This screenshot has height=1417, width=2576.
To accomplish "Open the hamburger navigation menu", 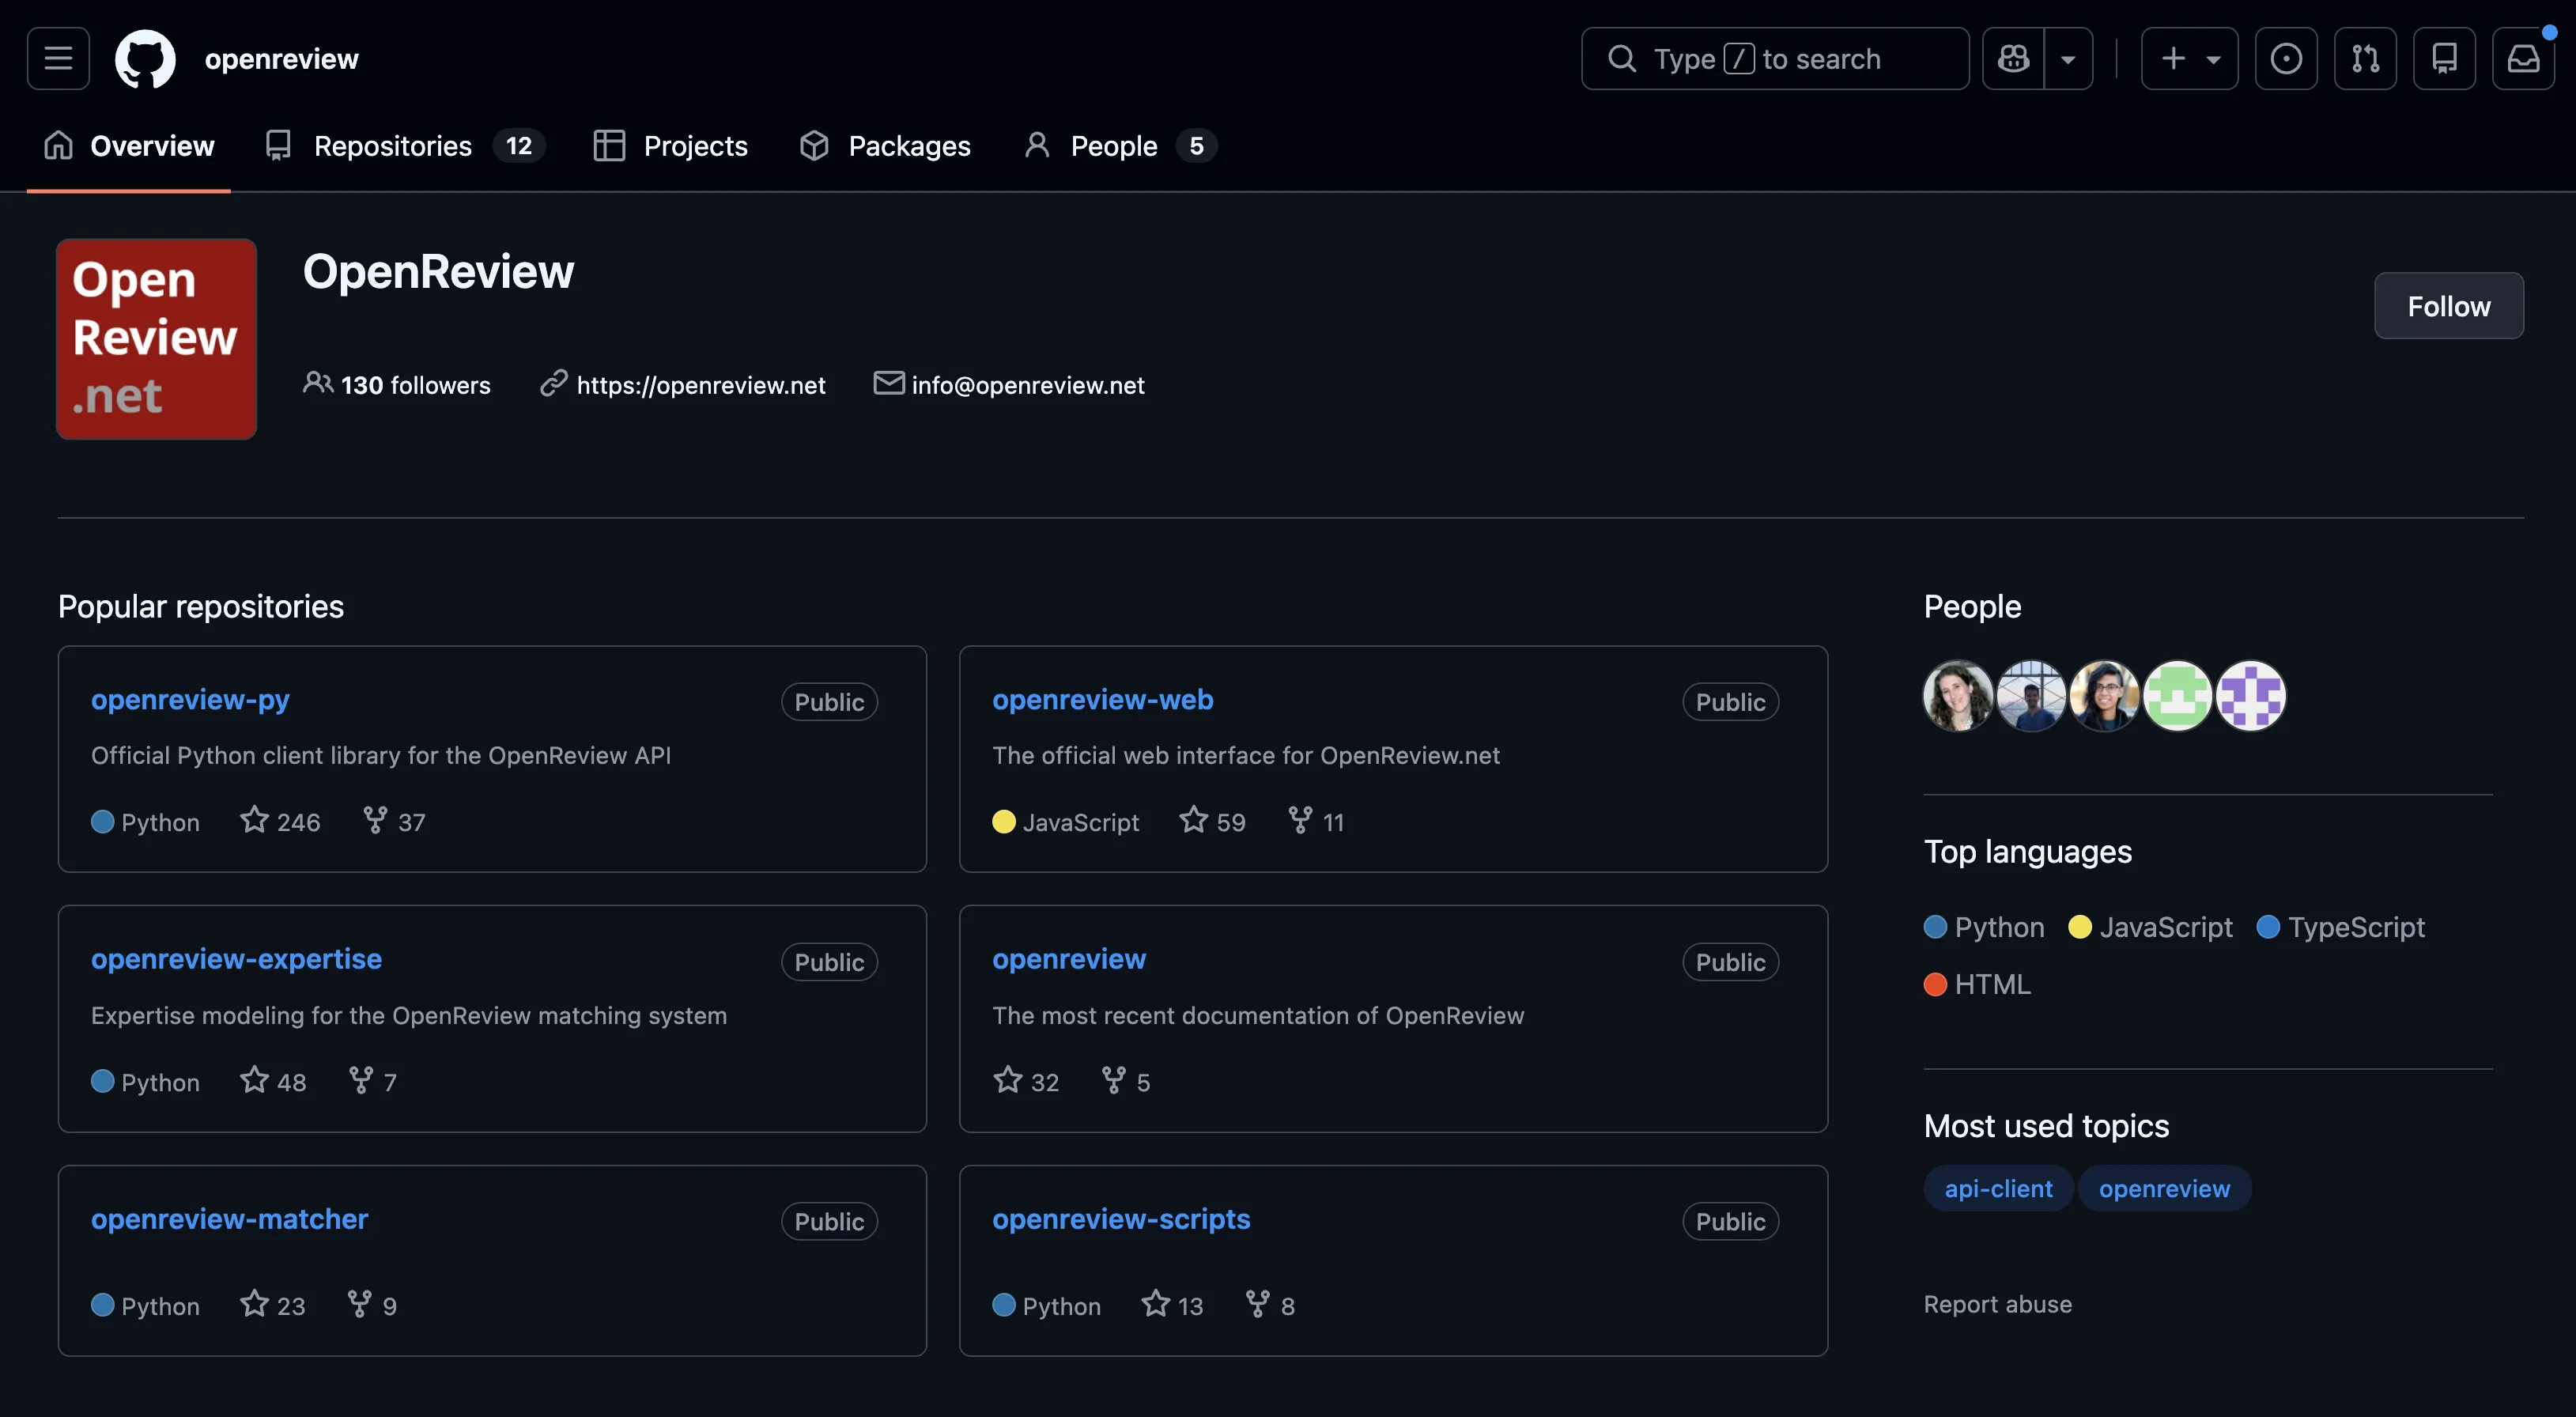I will click(58, 59).
